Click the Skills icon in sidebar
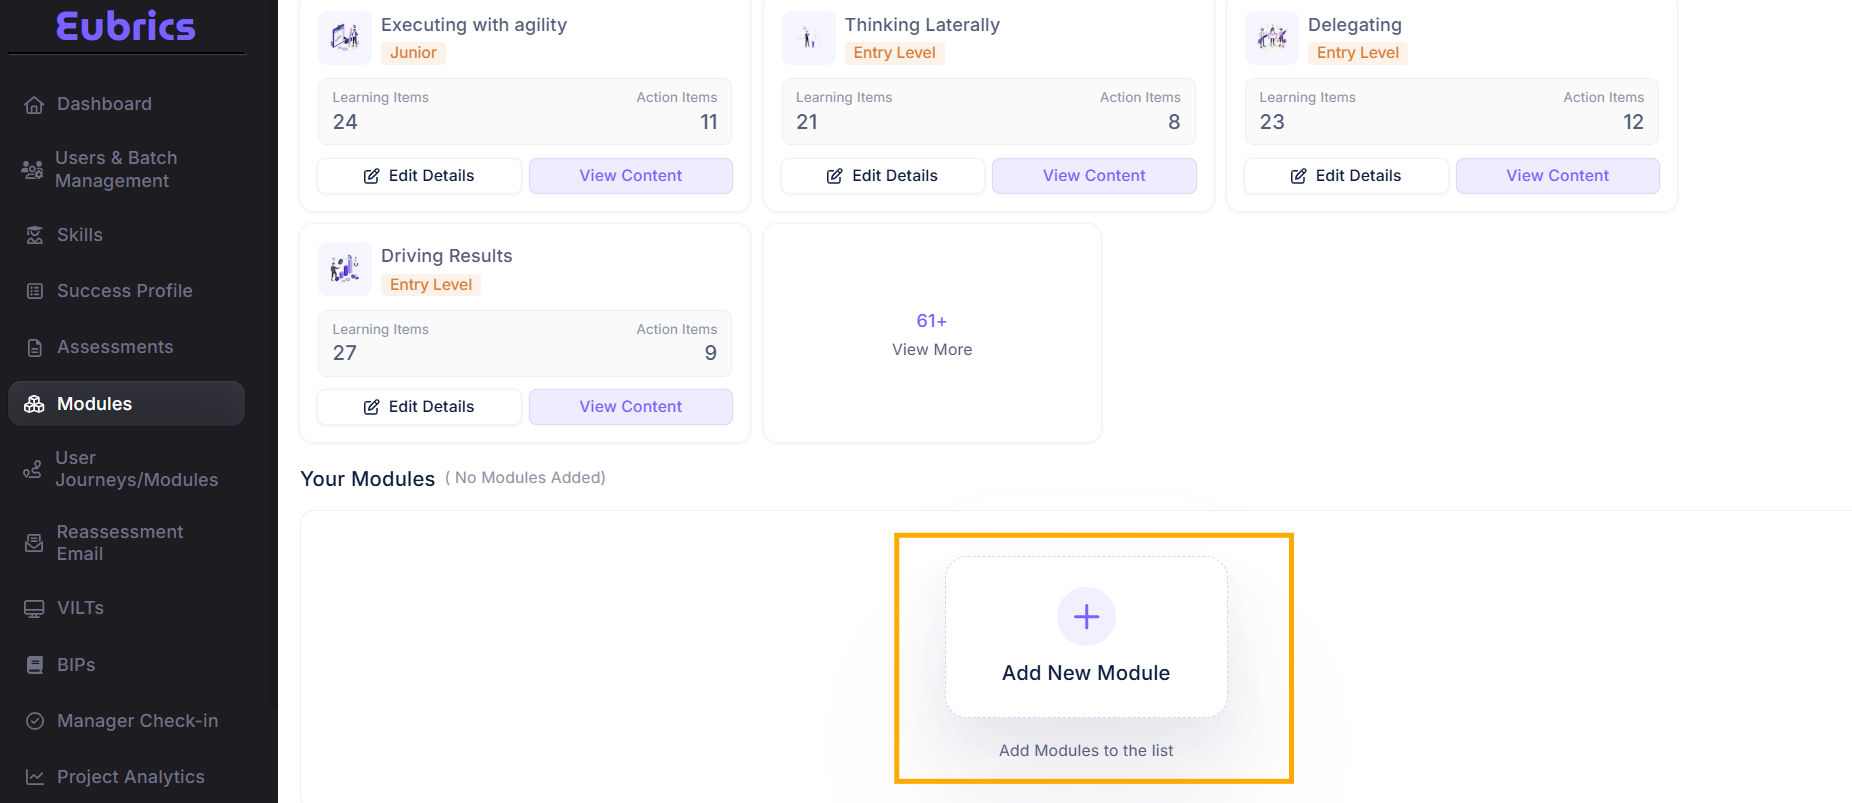 coord(35,235)
